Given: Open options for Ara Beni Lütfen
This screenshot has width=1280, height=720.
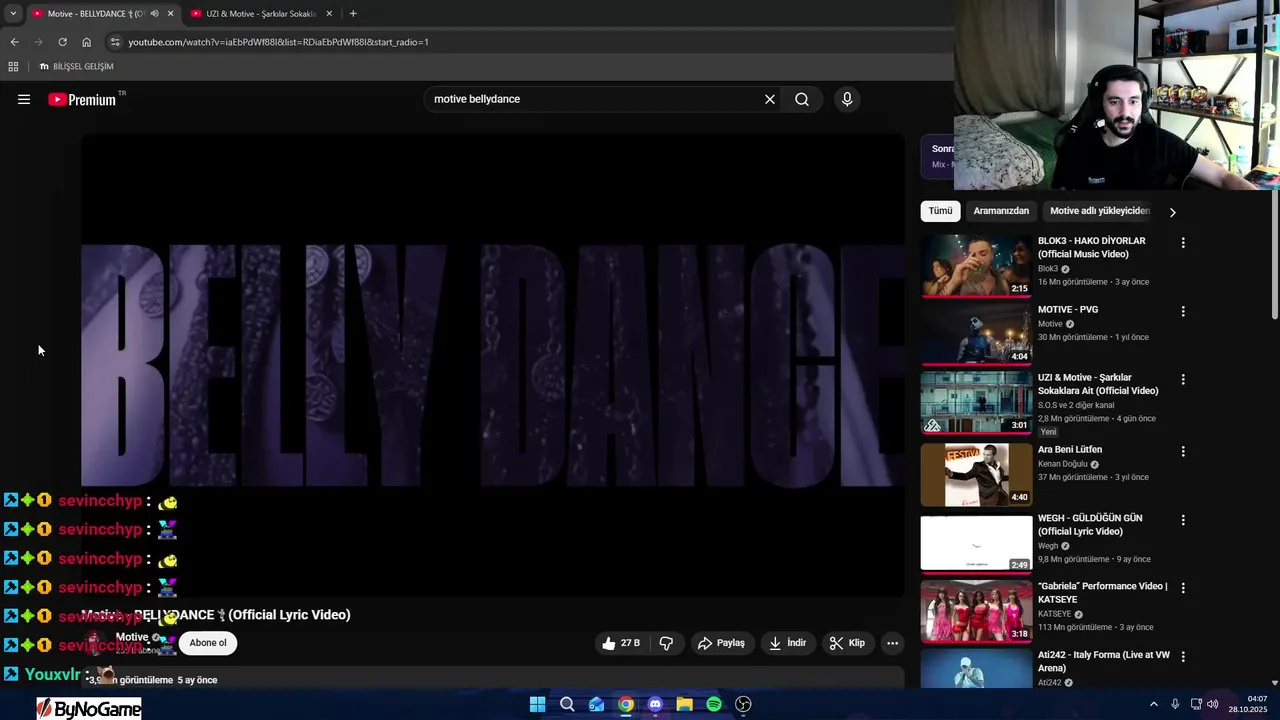Looking at the screenshot, I should [1183, 451].
